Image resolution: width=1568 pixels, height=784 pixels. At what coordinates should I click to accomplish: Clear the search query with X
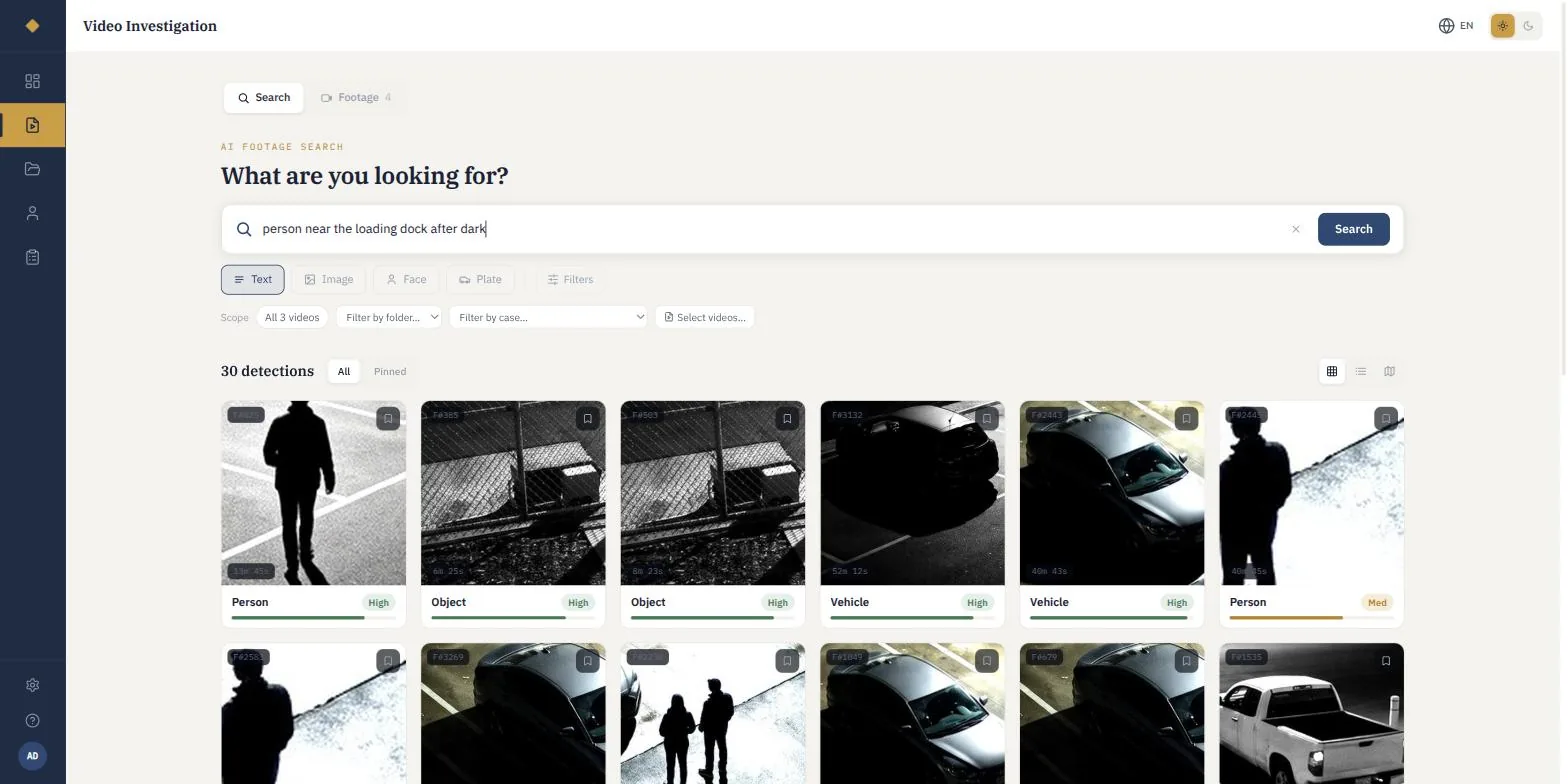(x=1295, y=229)
